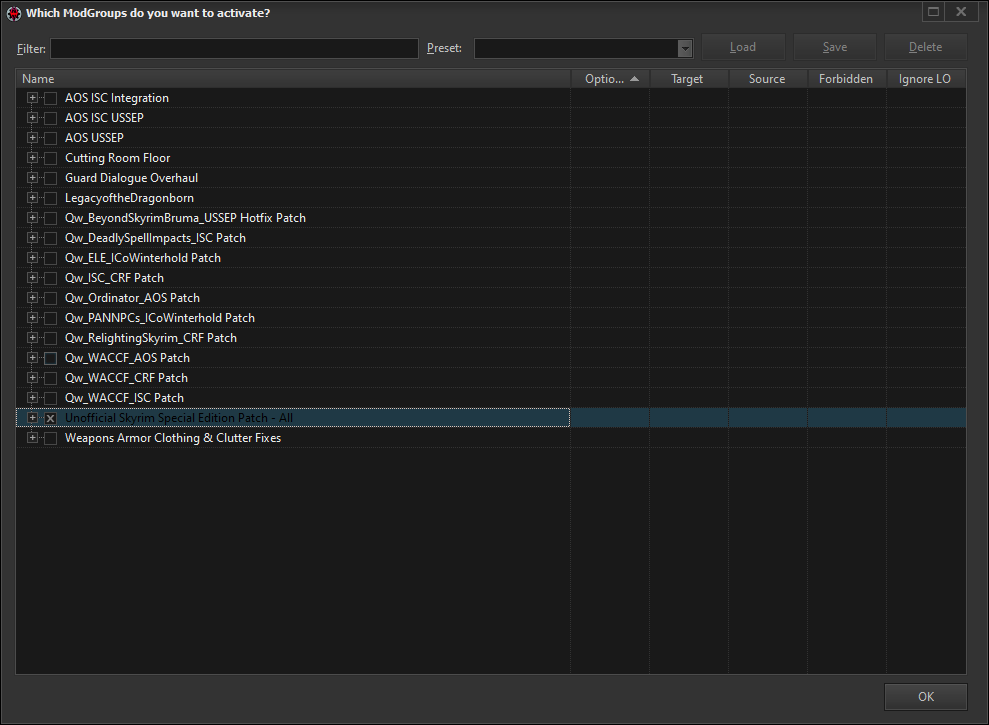Click the Ignore LO column header

926,79
